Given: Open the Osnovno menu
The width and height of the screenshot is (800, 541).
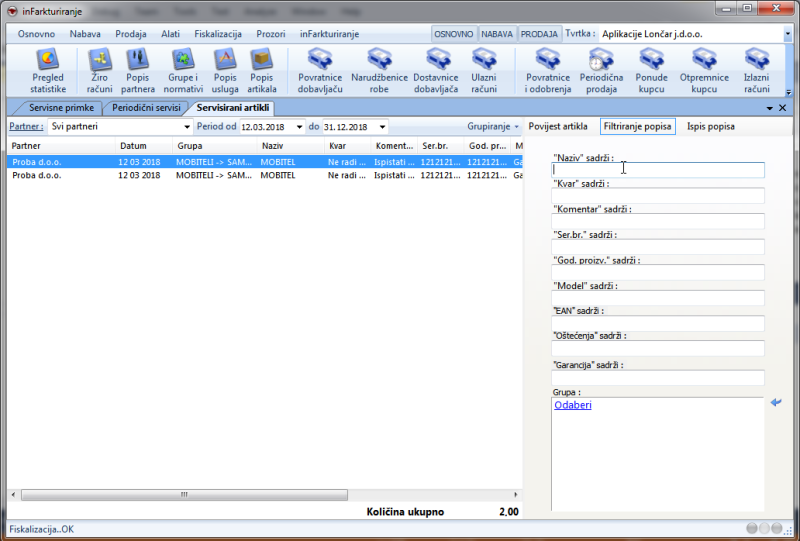Looking at the screenshot, I should pos(36,34).
